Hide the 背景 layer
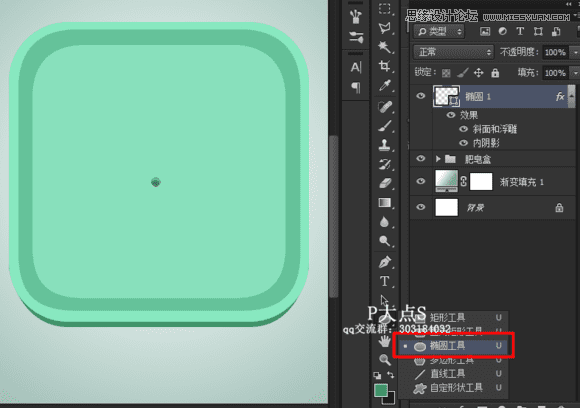Screen dimensions: 580x408 (x=421, y=207)
